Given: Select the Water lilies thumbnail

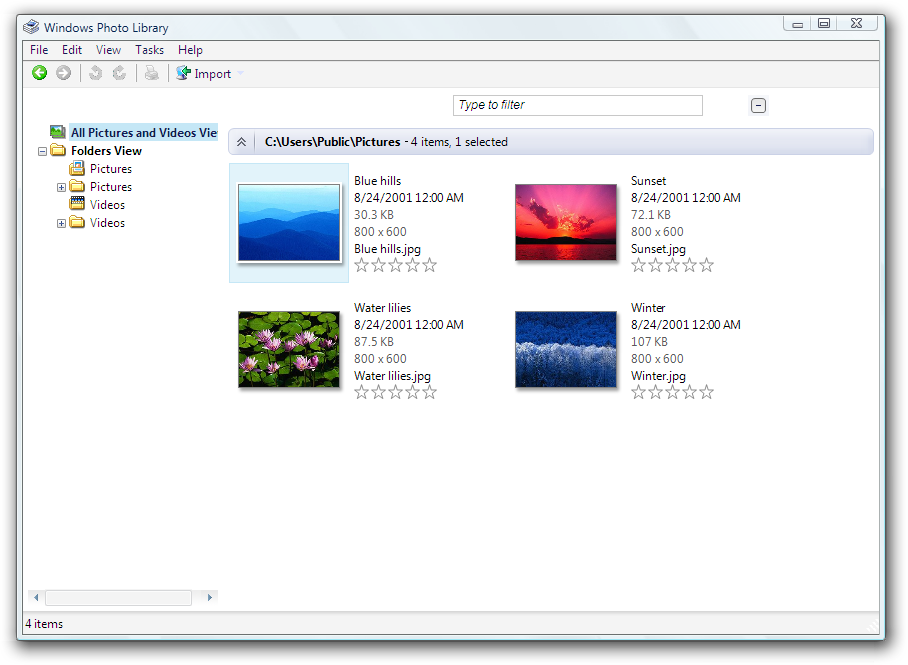Looking at the screenshot, I should 289,349.
